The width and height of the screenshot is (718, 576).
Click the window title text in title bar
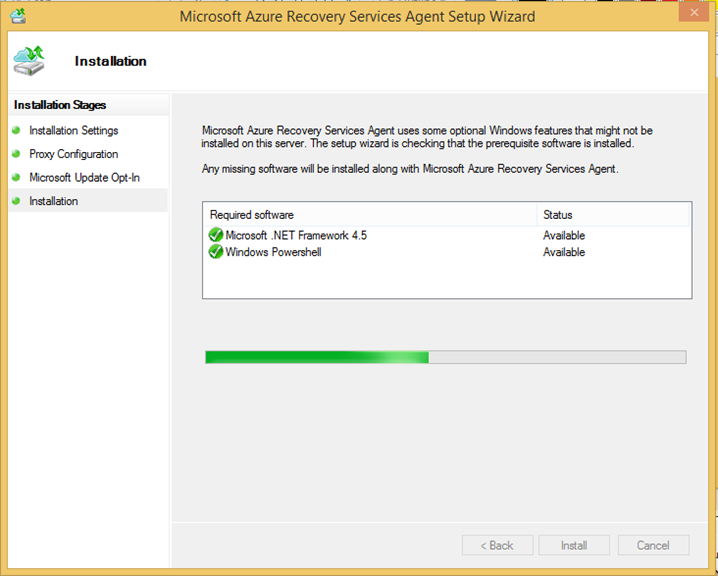pyautogui.click(x=357, y=16)
